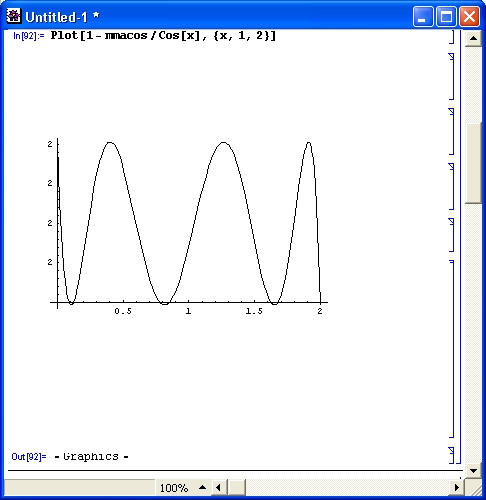Click the horizontal scrollbar right arrow
Screen dimensions: 486x500
point(456,488)
